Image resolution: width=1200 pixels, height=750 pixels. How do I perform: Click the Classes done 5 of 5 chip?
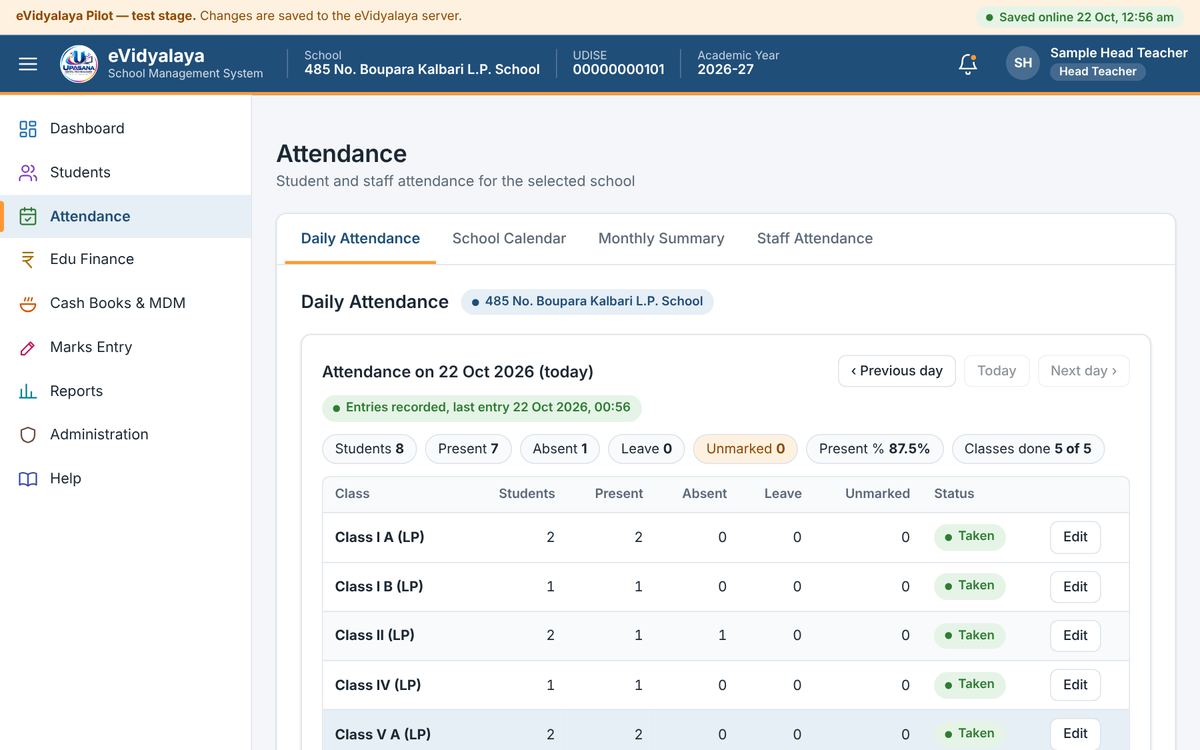(1028, 449)
